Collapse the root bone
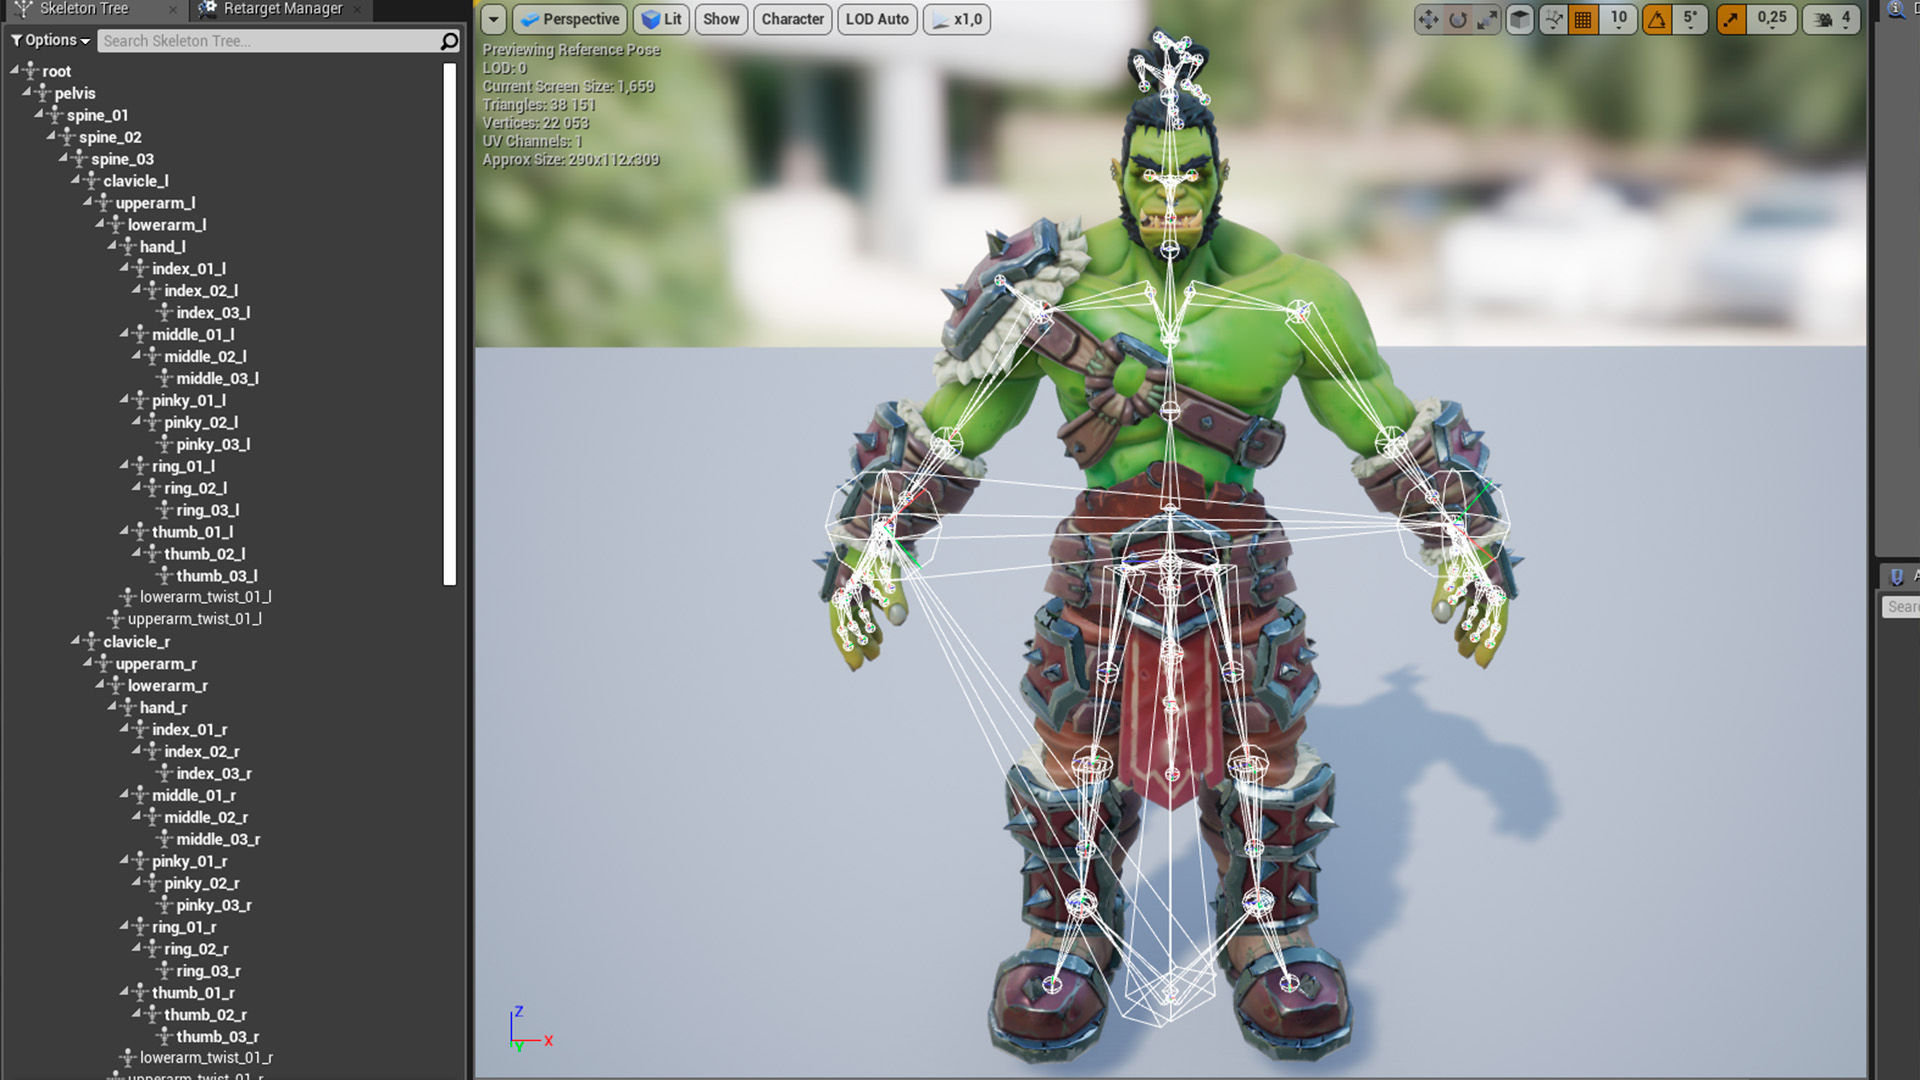 [x=14, y=69]
